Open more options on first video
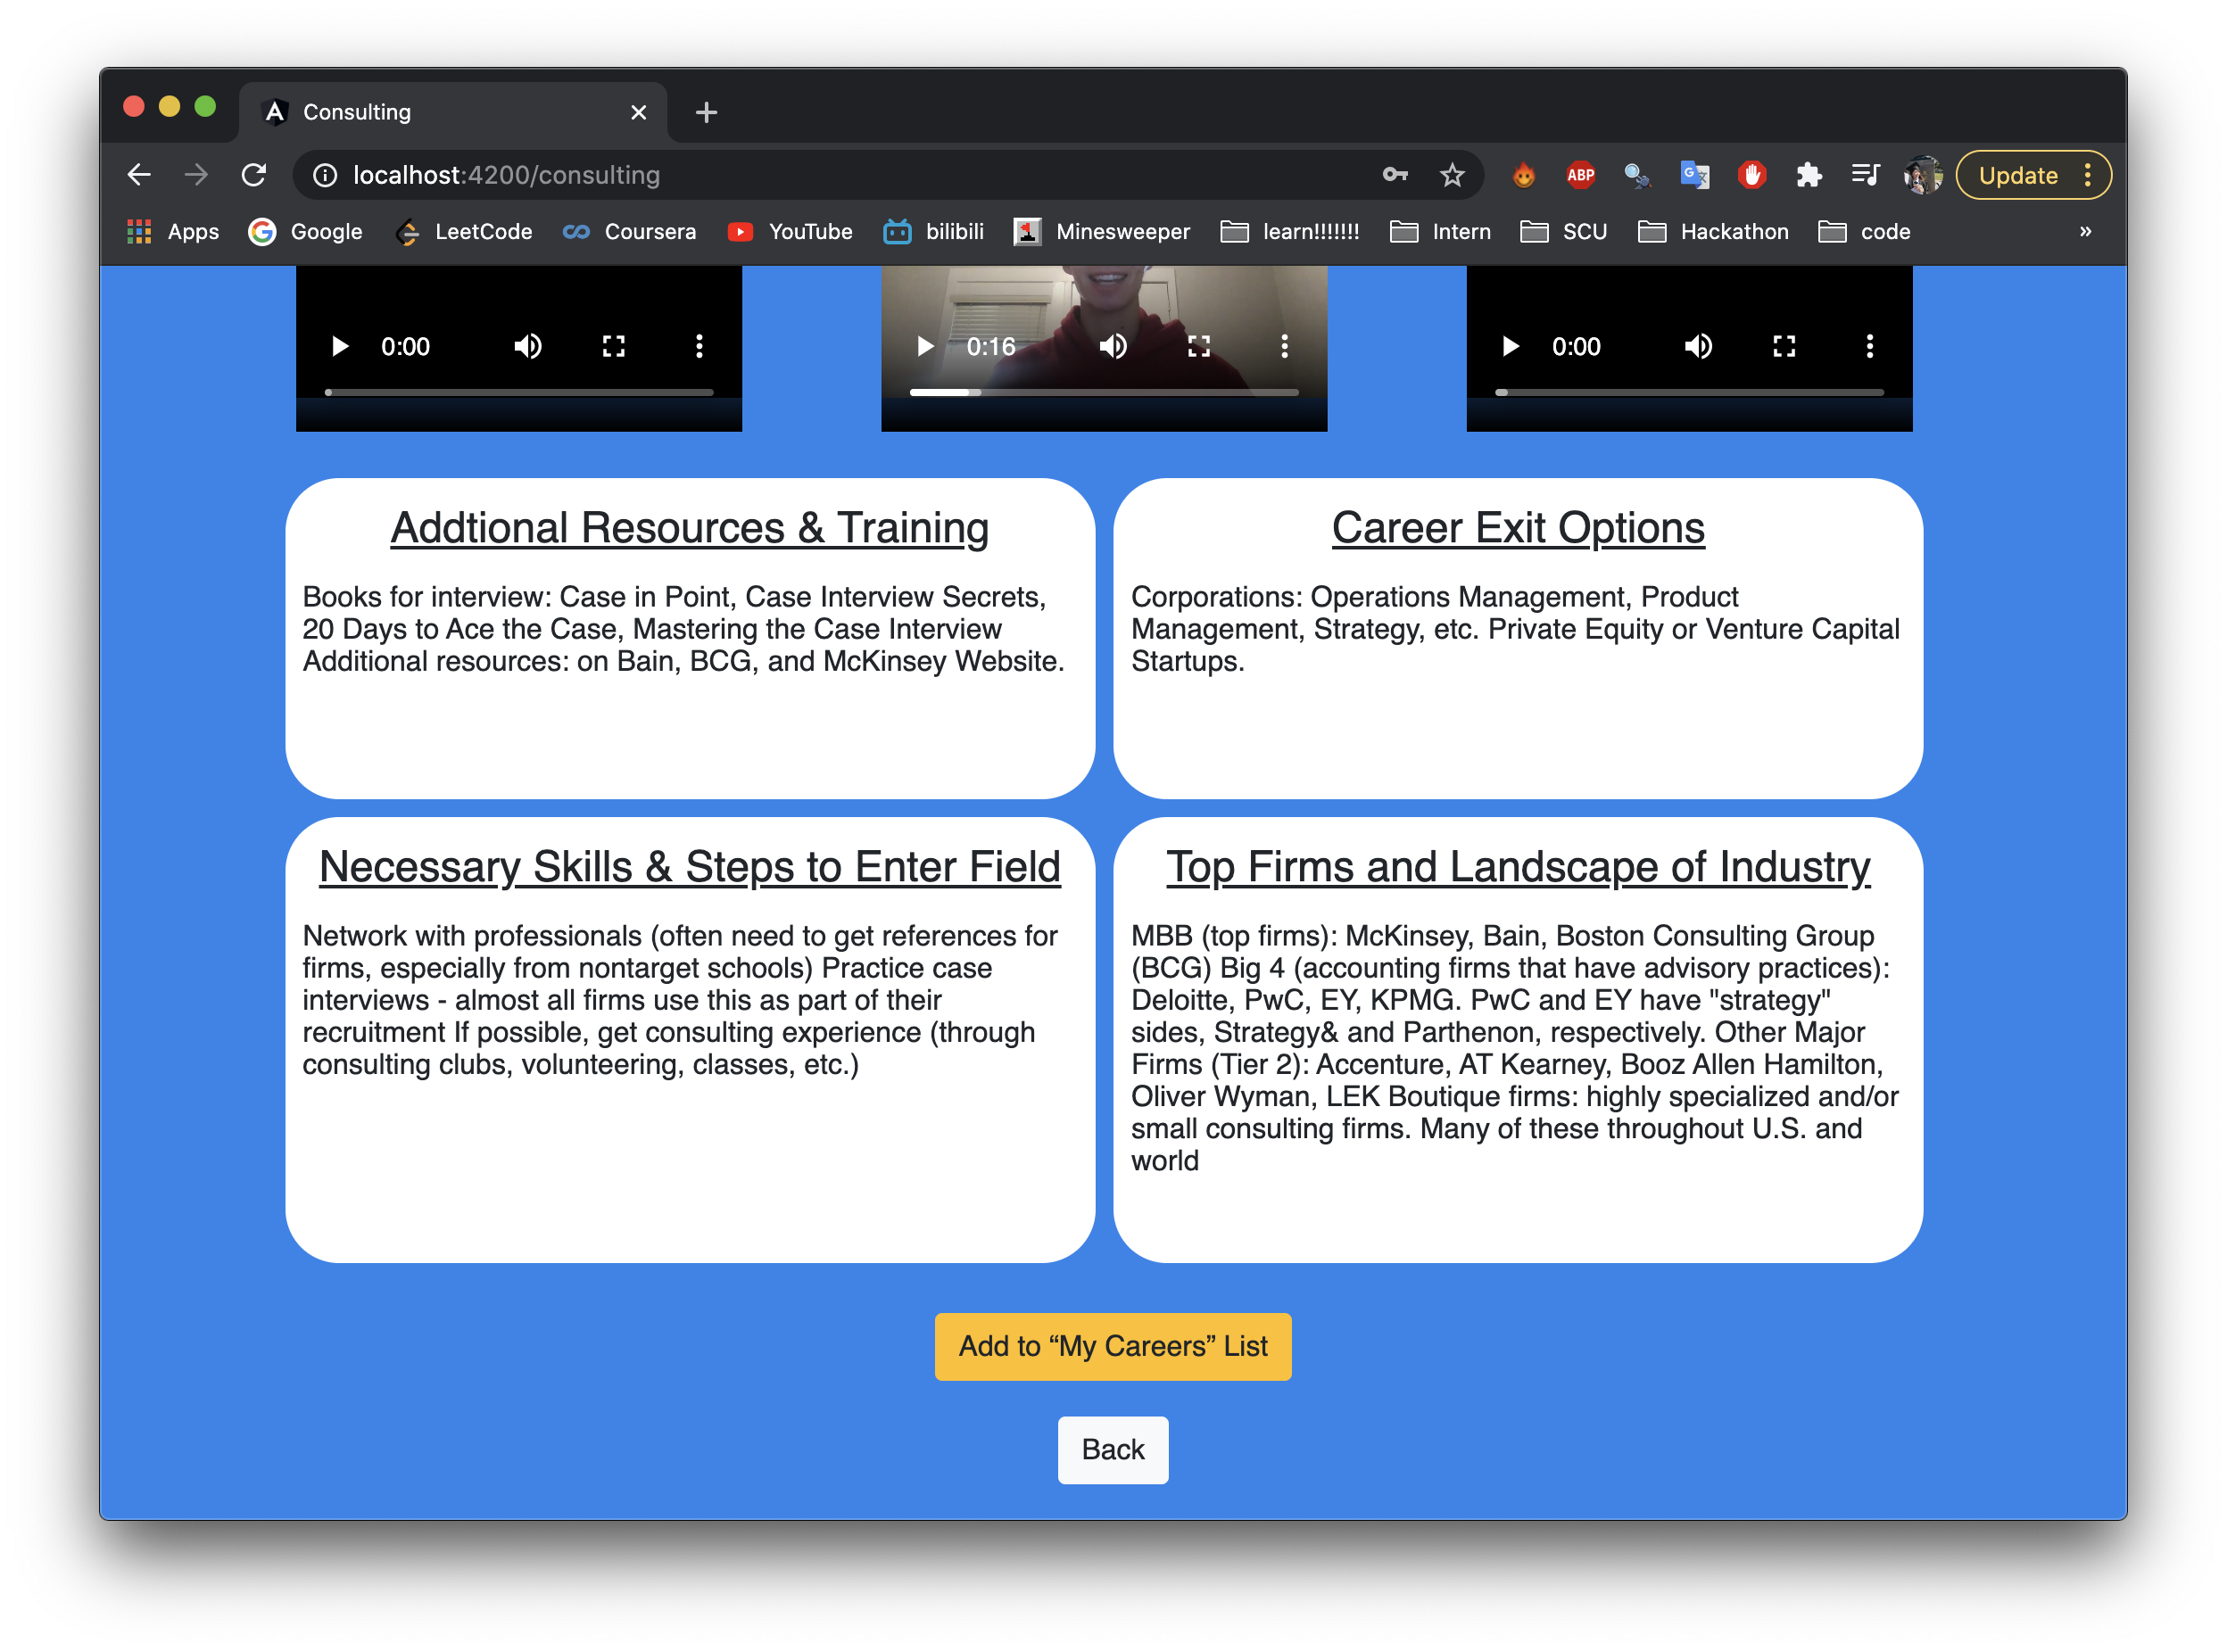This screenshot has height=1652, width=2227. coord(699,347)
